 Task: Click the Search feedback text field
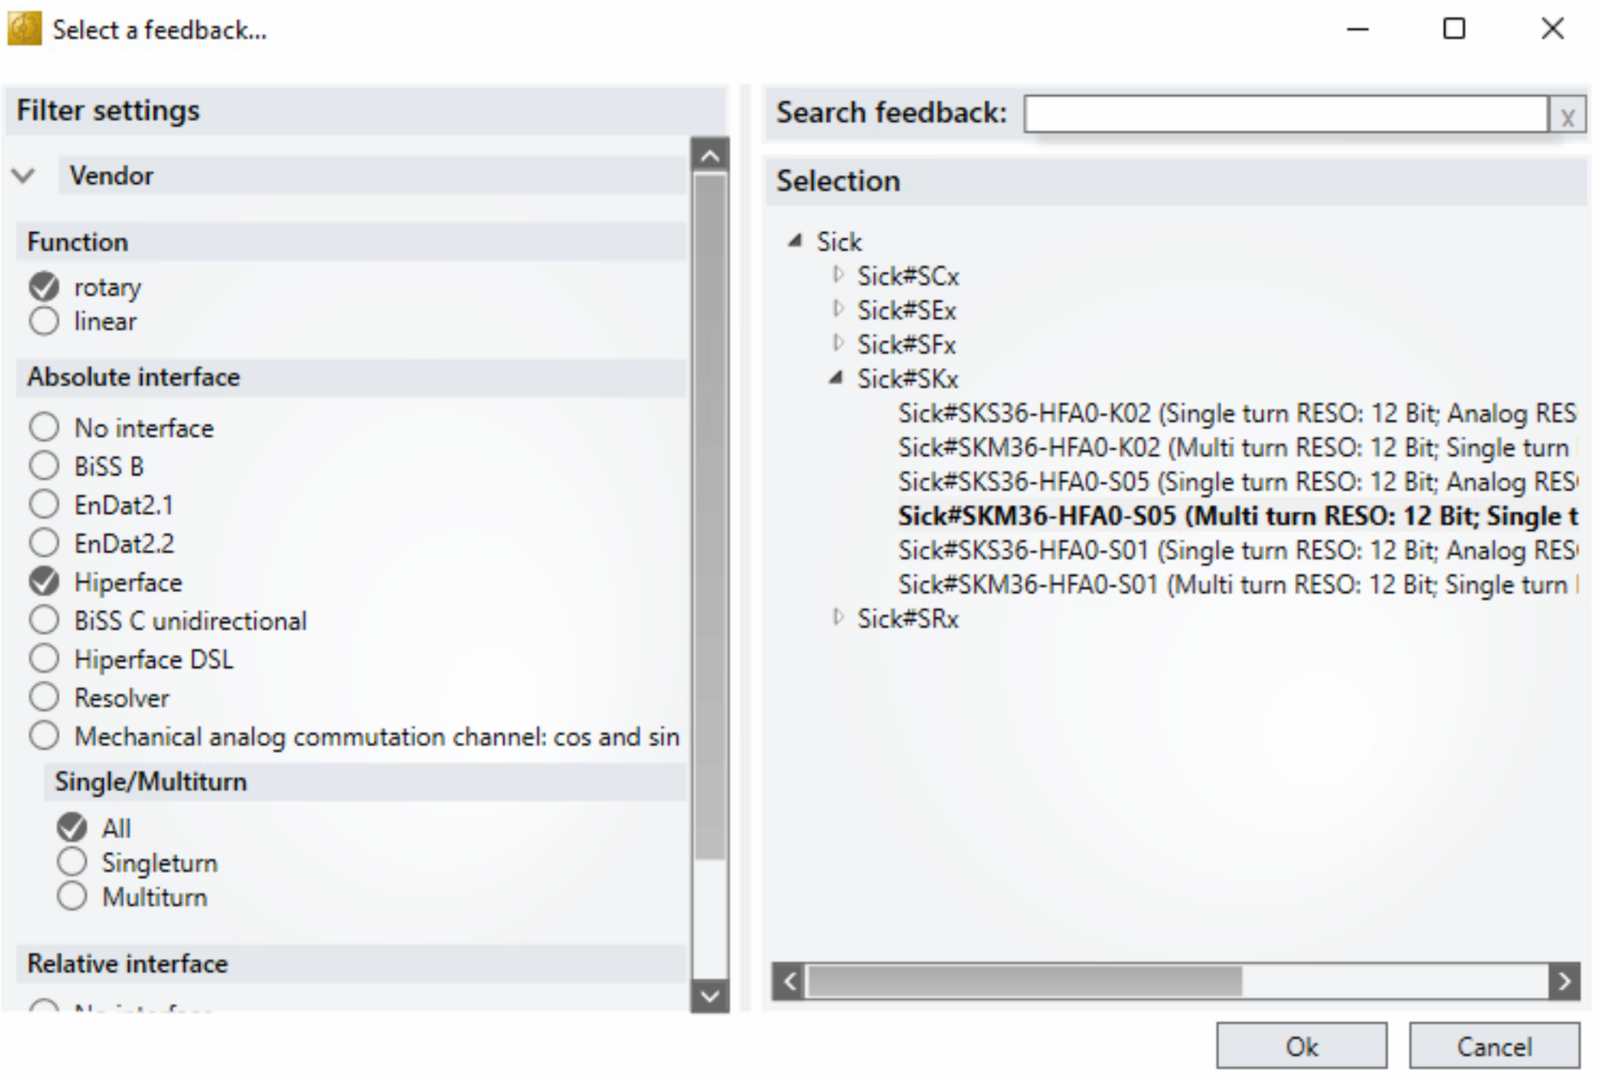click(1285, 114)
